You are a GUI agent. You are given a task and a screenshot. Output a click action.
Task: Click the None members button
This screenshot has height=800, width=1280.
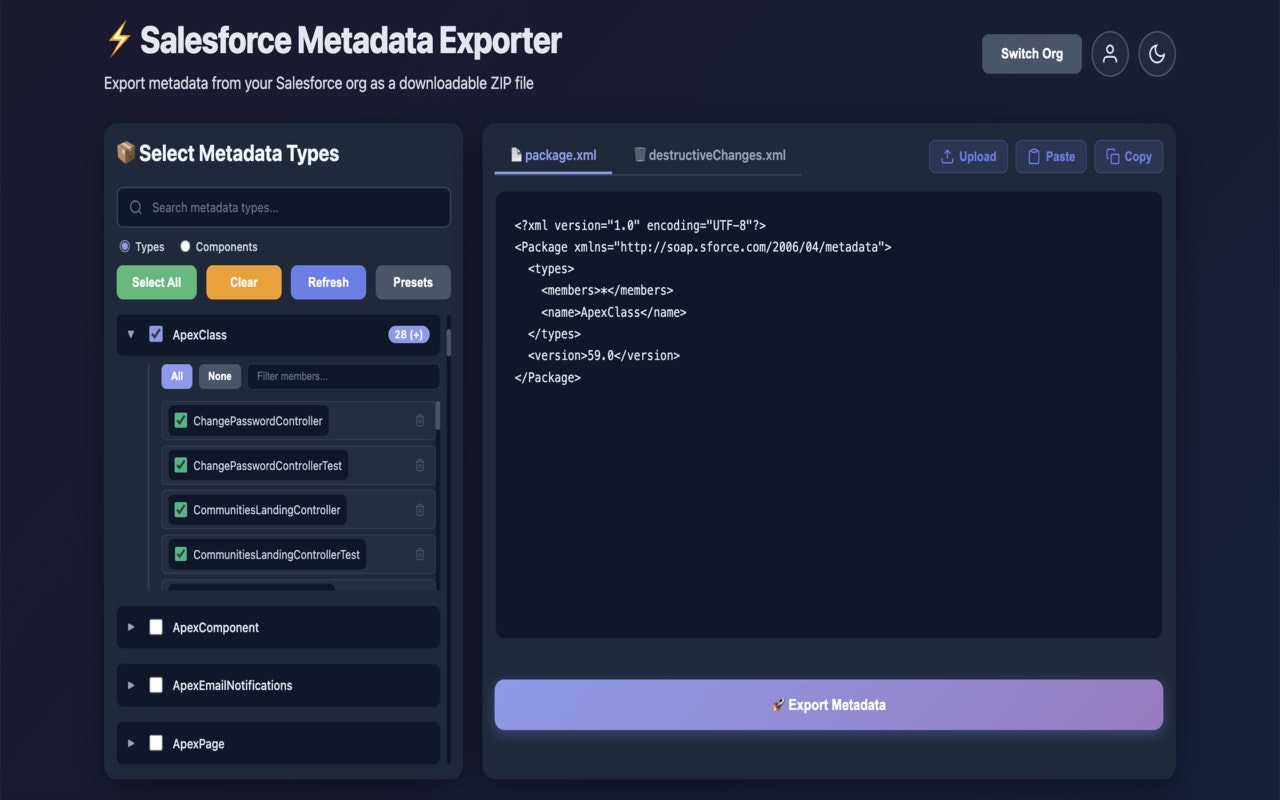tap(220, 376)
